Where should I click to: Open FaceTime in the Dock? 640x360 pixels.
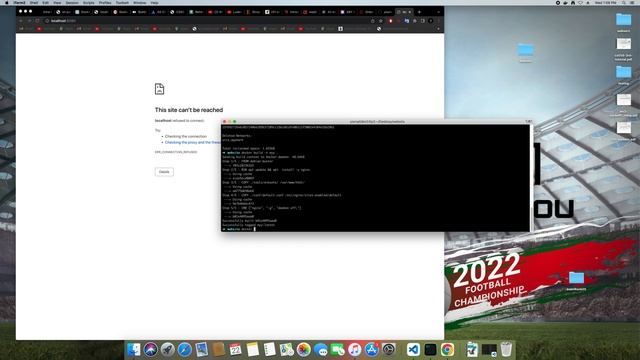coord(338,349)
